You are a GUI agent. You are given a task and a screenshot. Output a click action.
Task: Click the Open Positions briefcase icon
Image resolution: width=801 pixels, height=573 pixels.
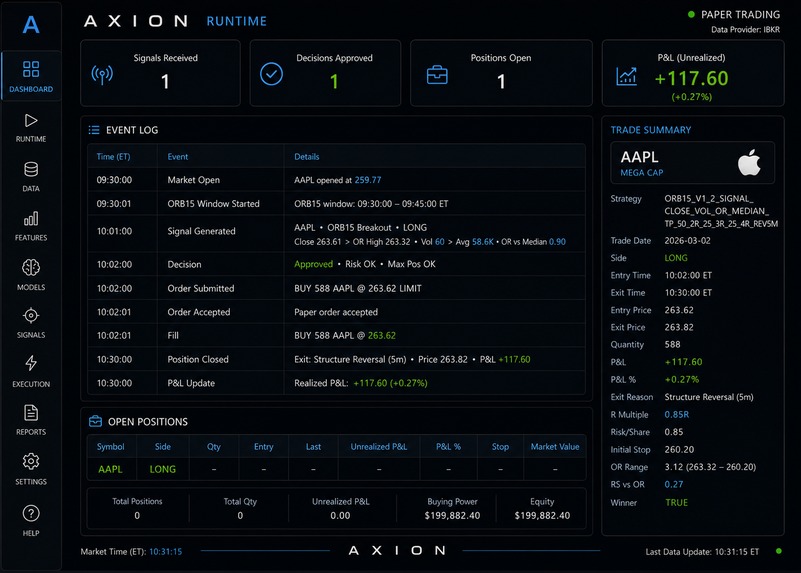[x=96, y=421]
